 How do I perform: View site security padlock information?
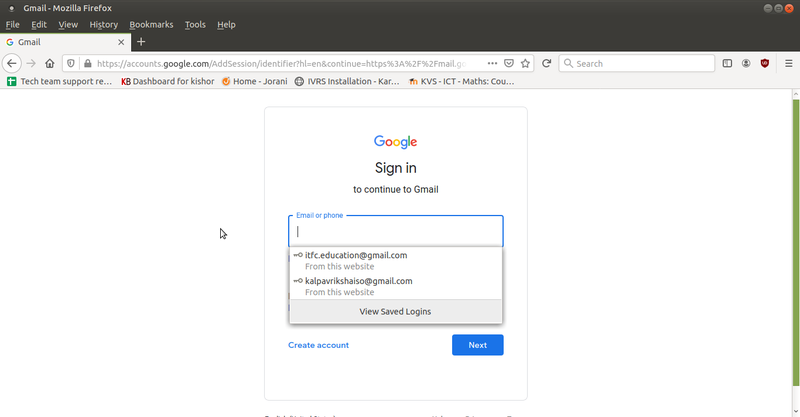point(88,64)
